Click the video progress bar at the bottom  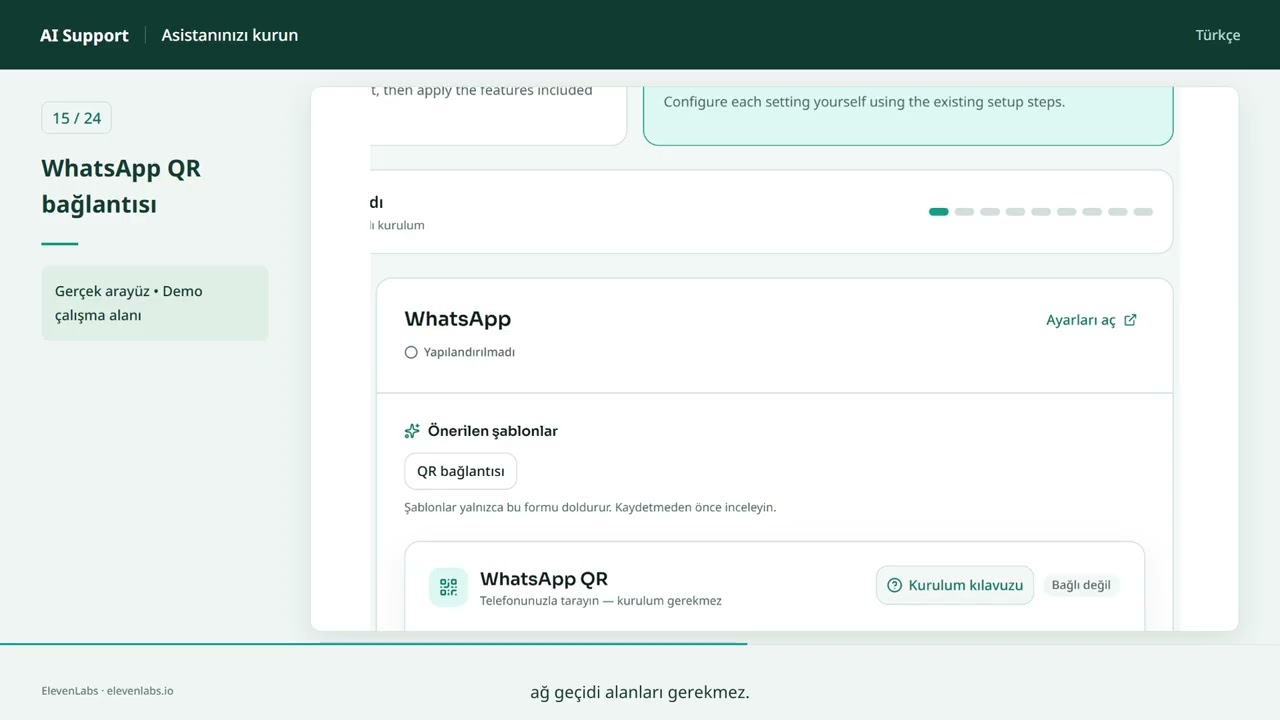[640, 644]
